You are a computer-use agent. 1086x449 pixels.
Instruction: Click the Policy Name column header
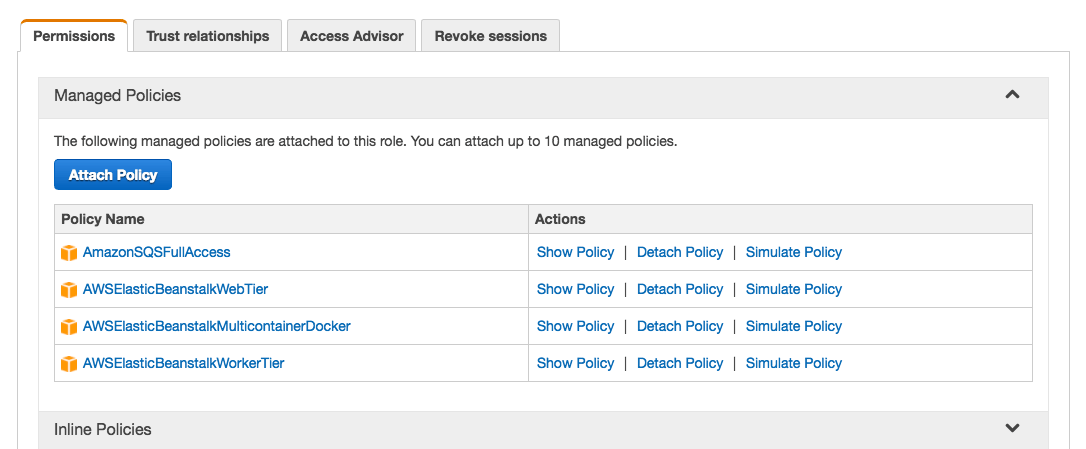(x=103, y=219)
